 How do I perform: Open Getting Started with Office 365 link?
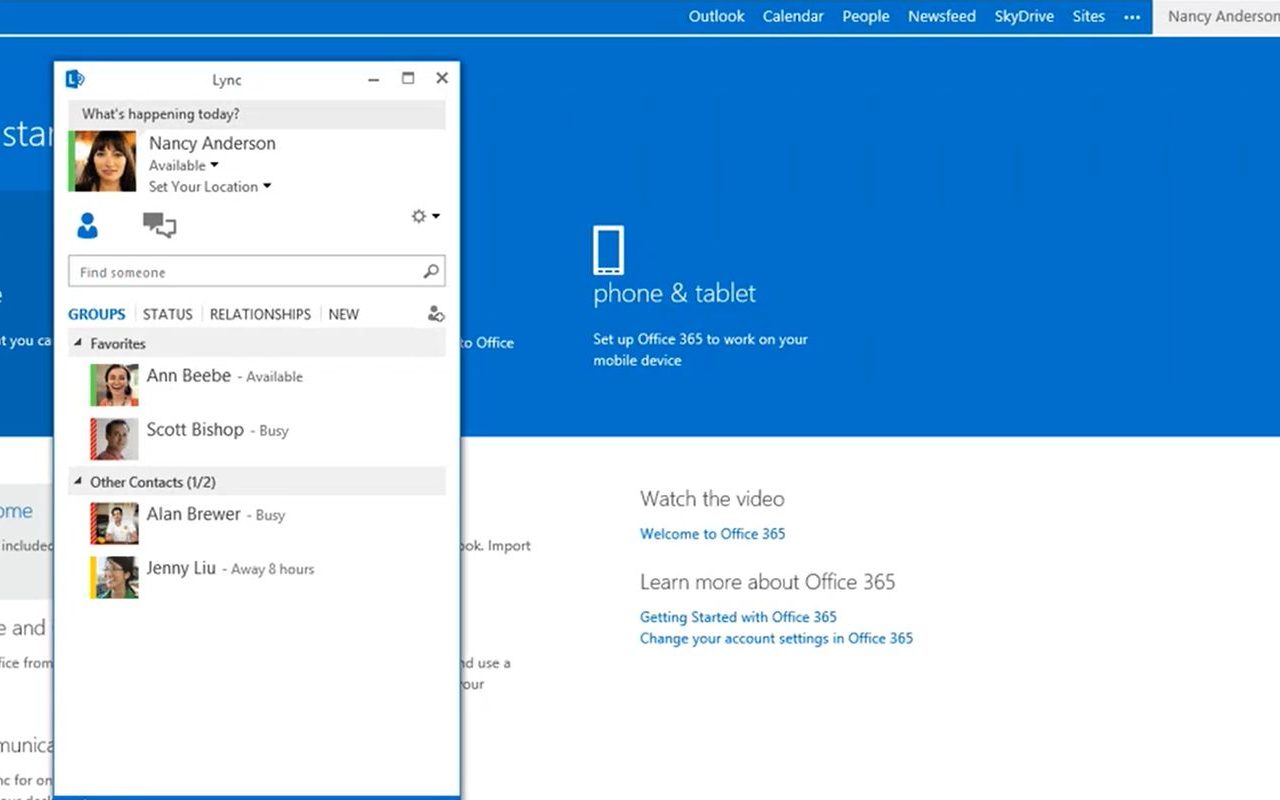[738, 616]
